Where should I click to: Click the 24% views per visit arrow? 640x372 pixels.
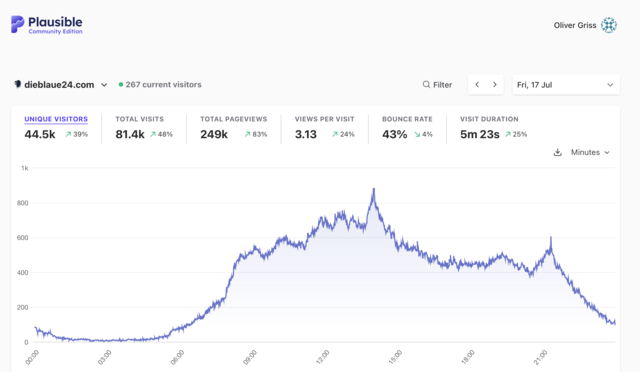[335, 134]
